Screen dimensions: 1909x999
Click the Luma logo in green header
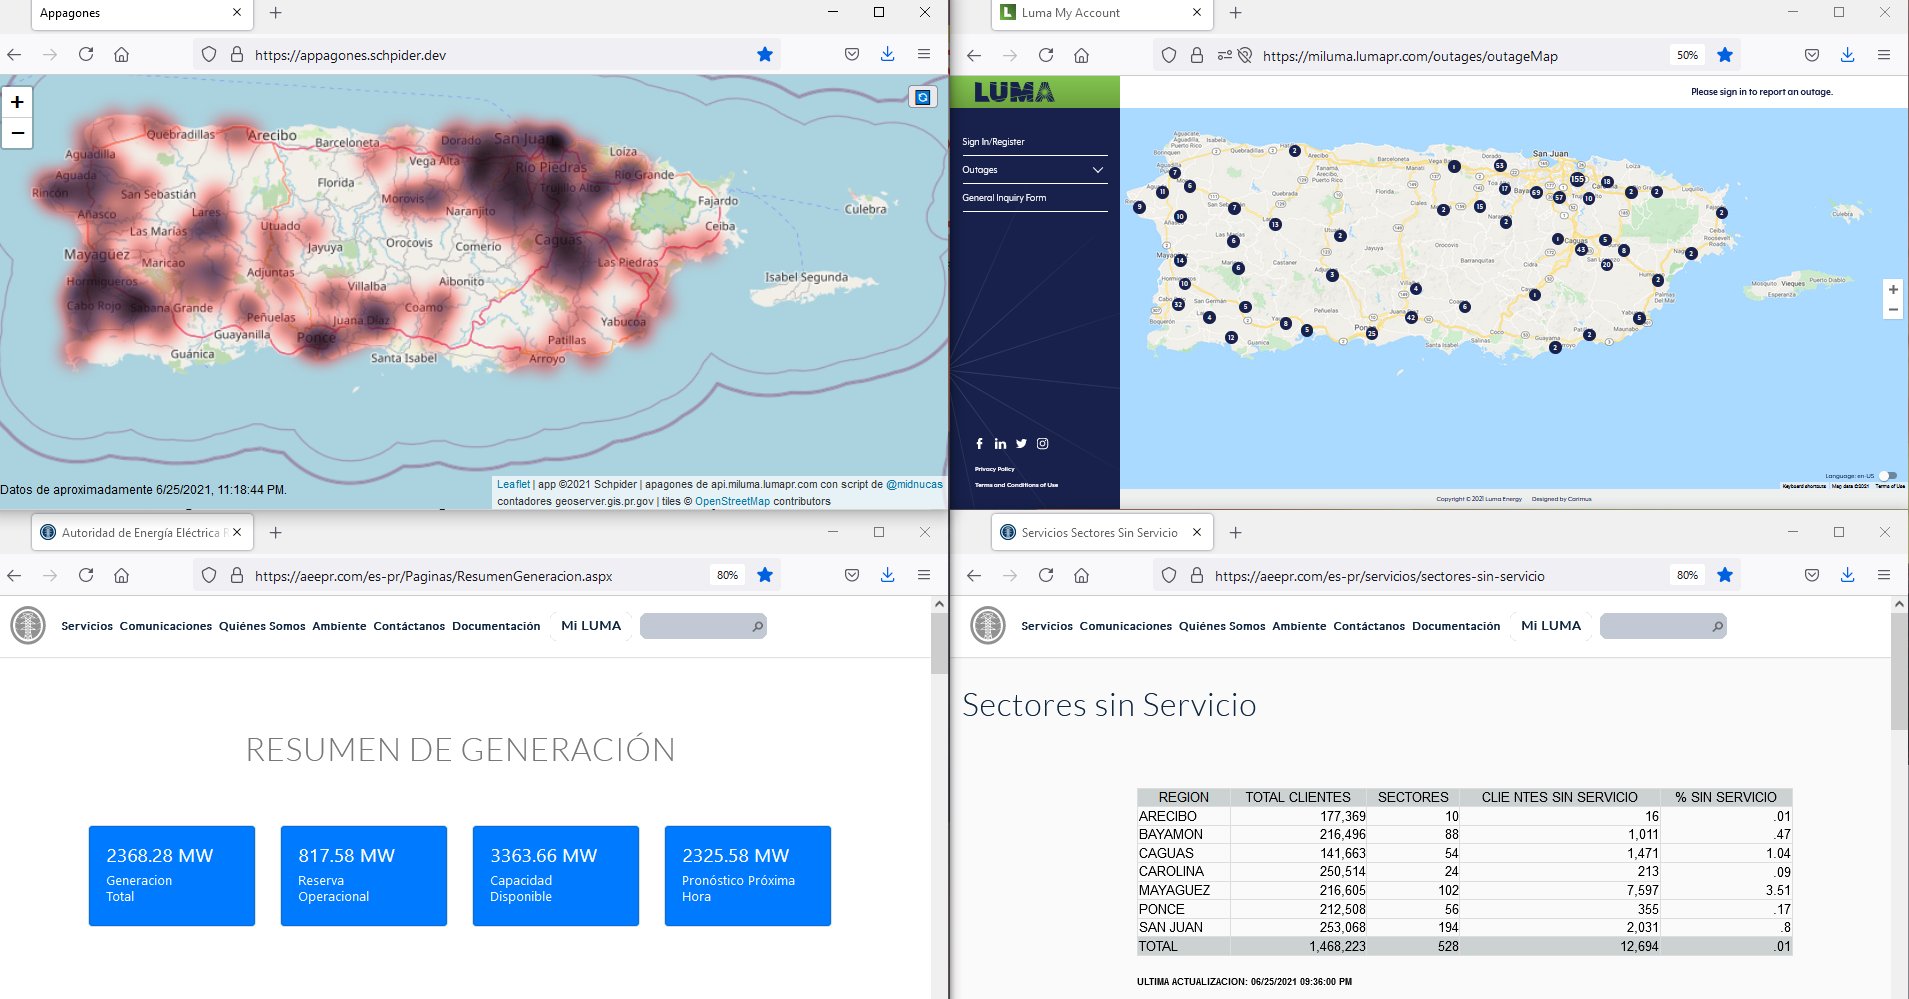pos(1014,92)
